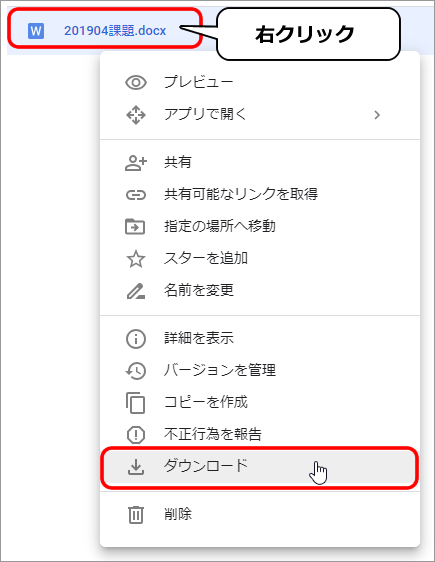The height and width of the screenshot is (562, 435).
Task: Click the Word file icon
Action: 36,31
